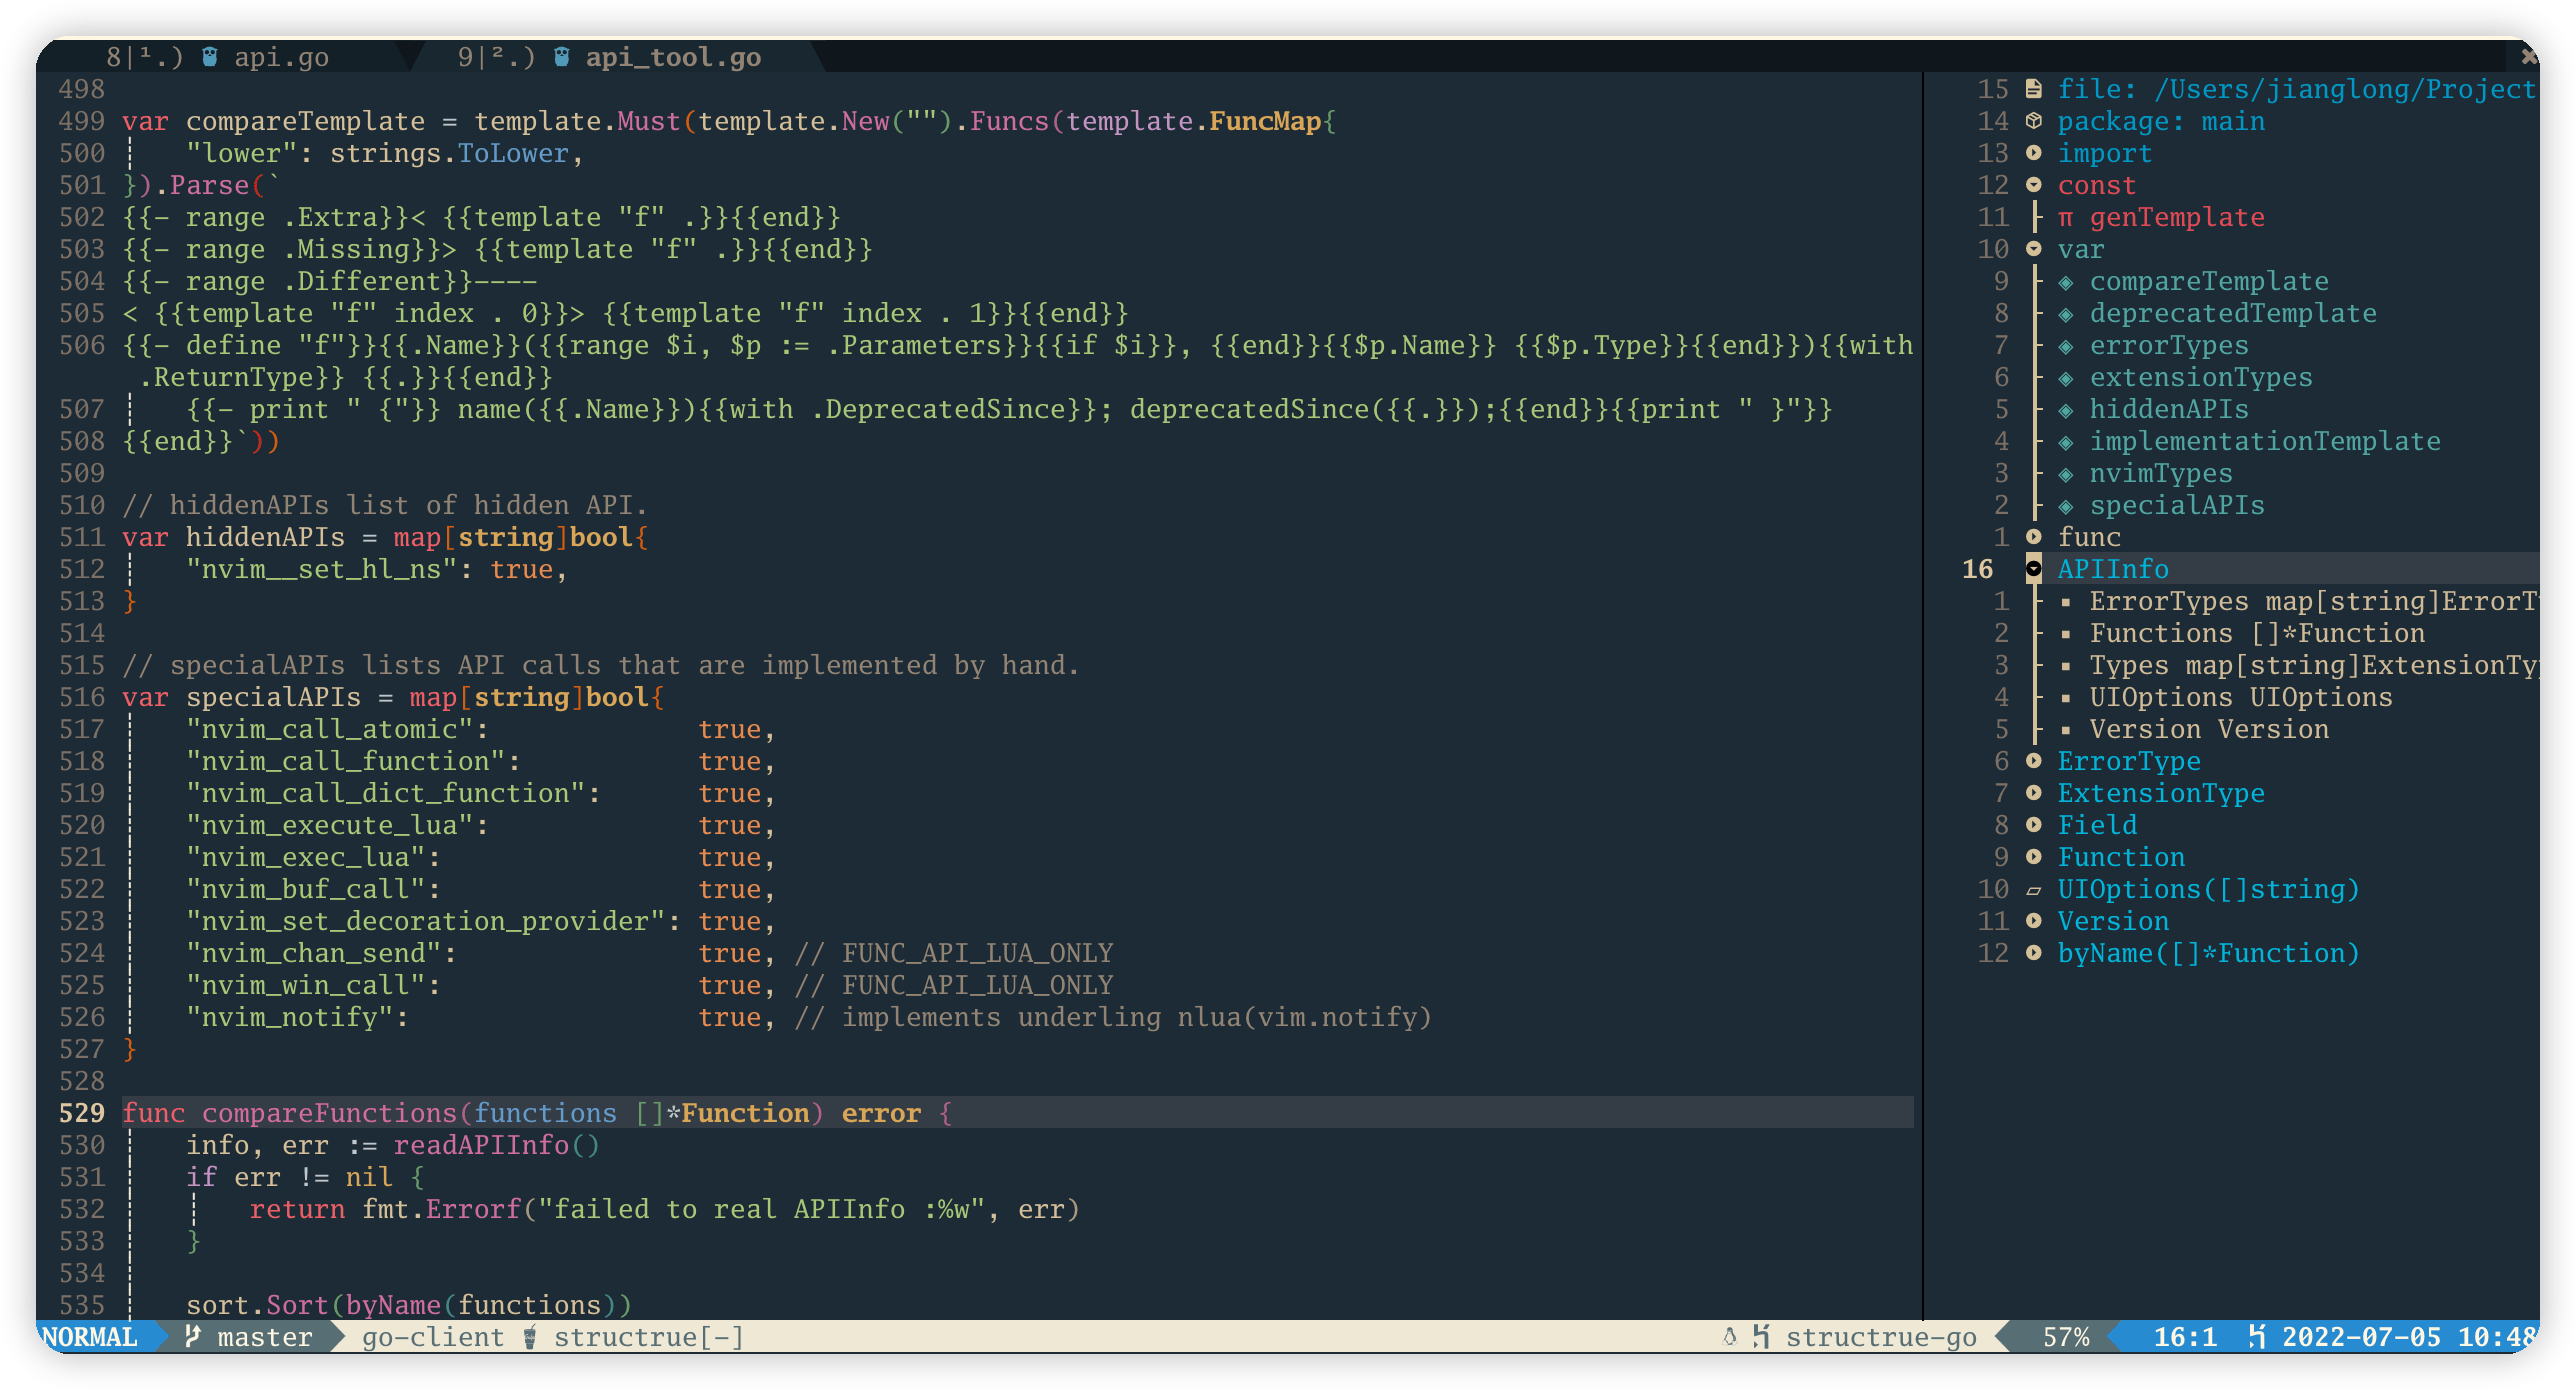Image resolution: width=2576 pixels, height=1390 pixels.
Task: Collapse the const section in outline
Action: coord(2033,185)
